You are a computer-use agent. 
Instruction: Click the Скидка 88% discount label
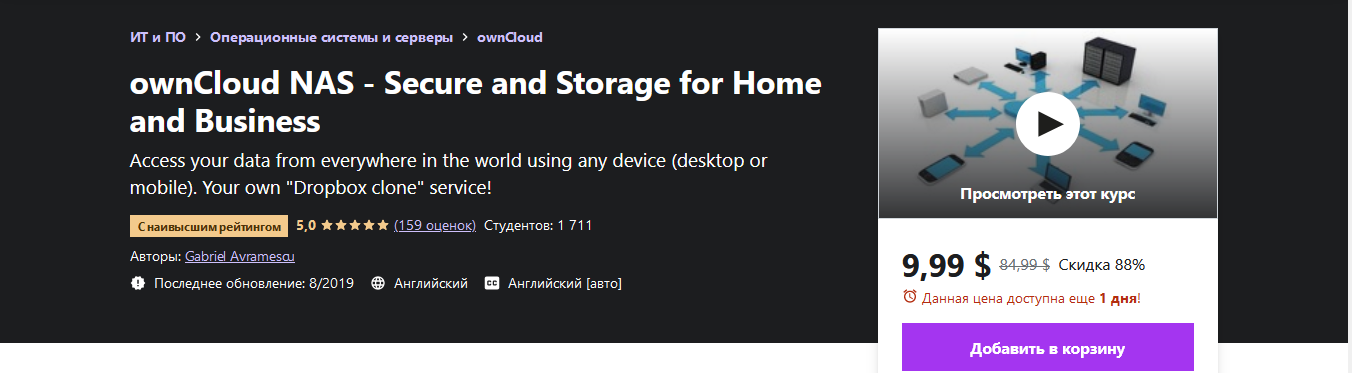1101,265
